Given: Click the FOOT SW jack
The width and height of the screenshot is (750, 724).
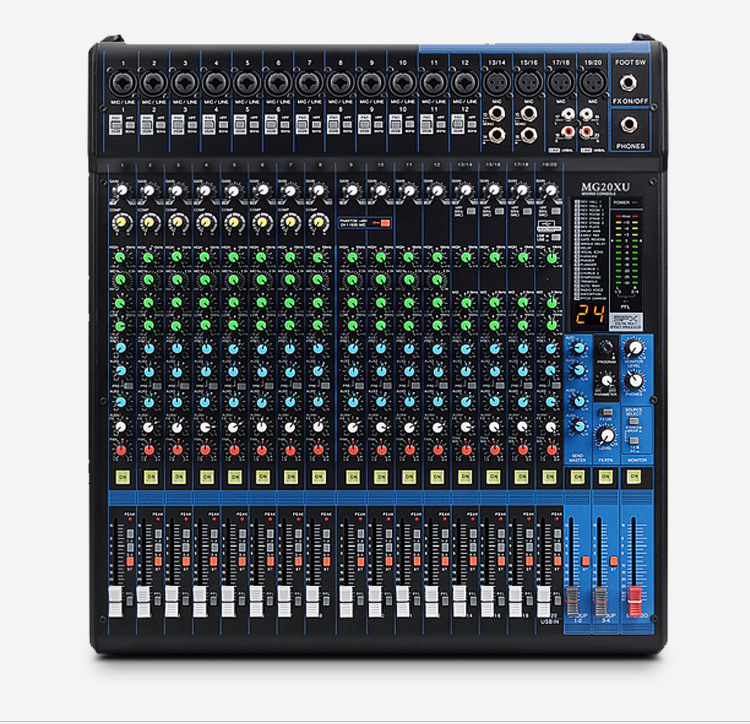Looking at the screenshot, I should (x=628, y=83).
